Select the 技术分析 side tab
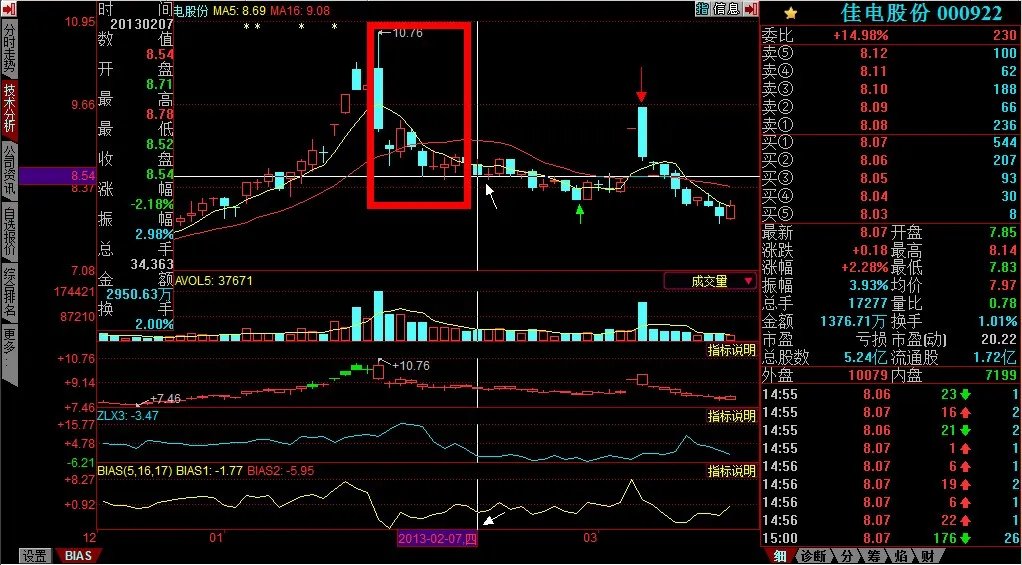The width and height of the screenshot is (1022, 565). 9,108
